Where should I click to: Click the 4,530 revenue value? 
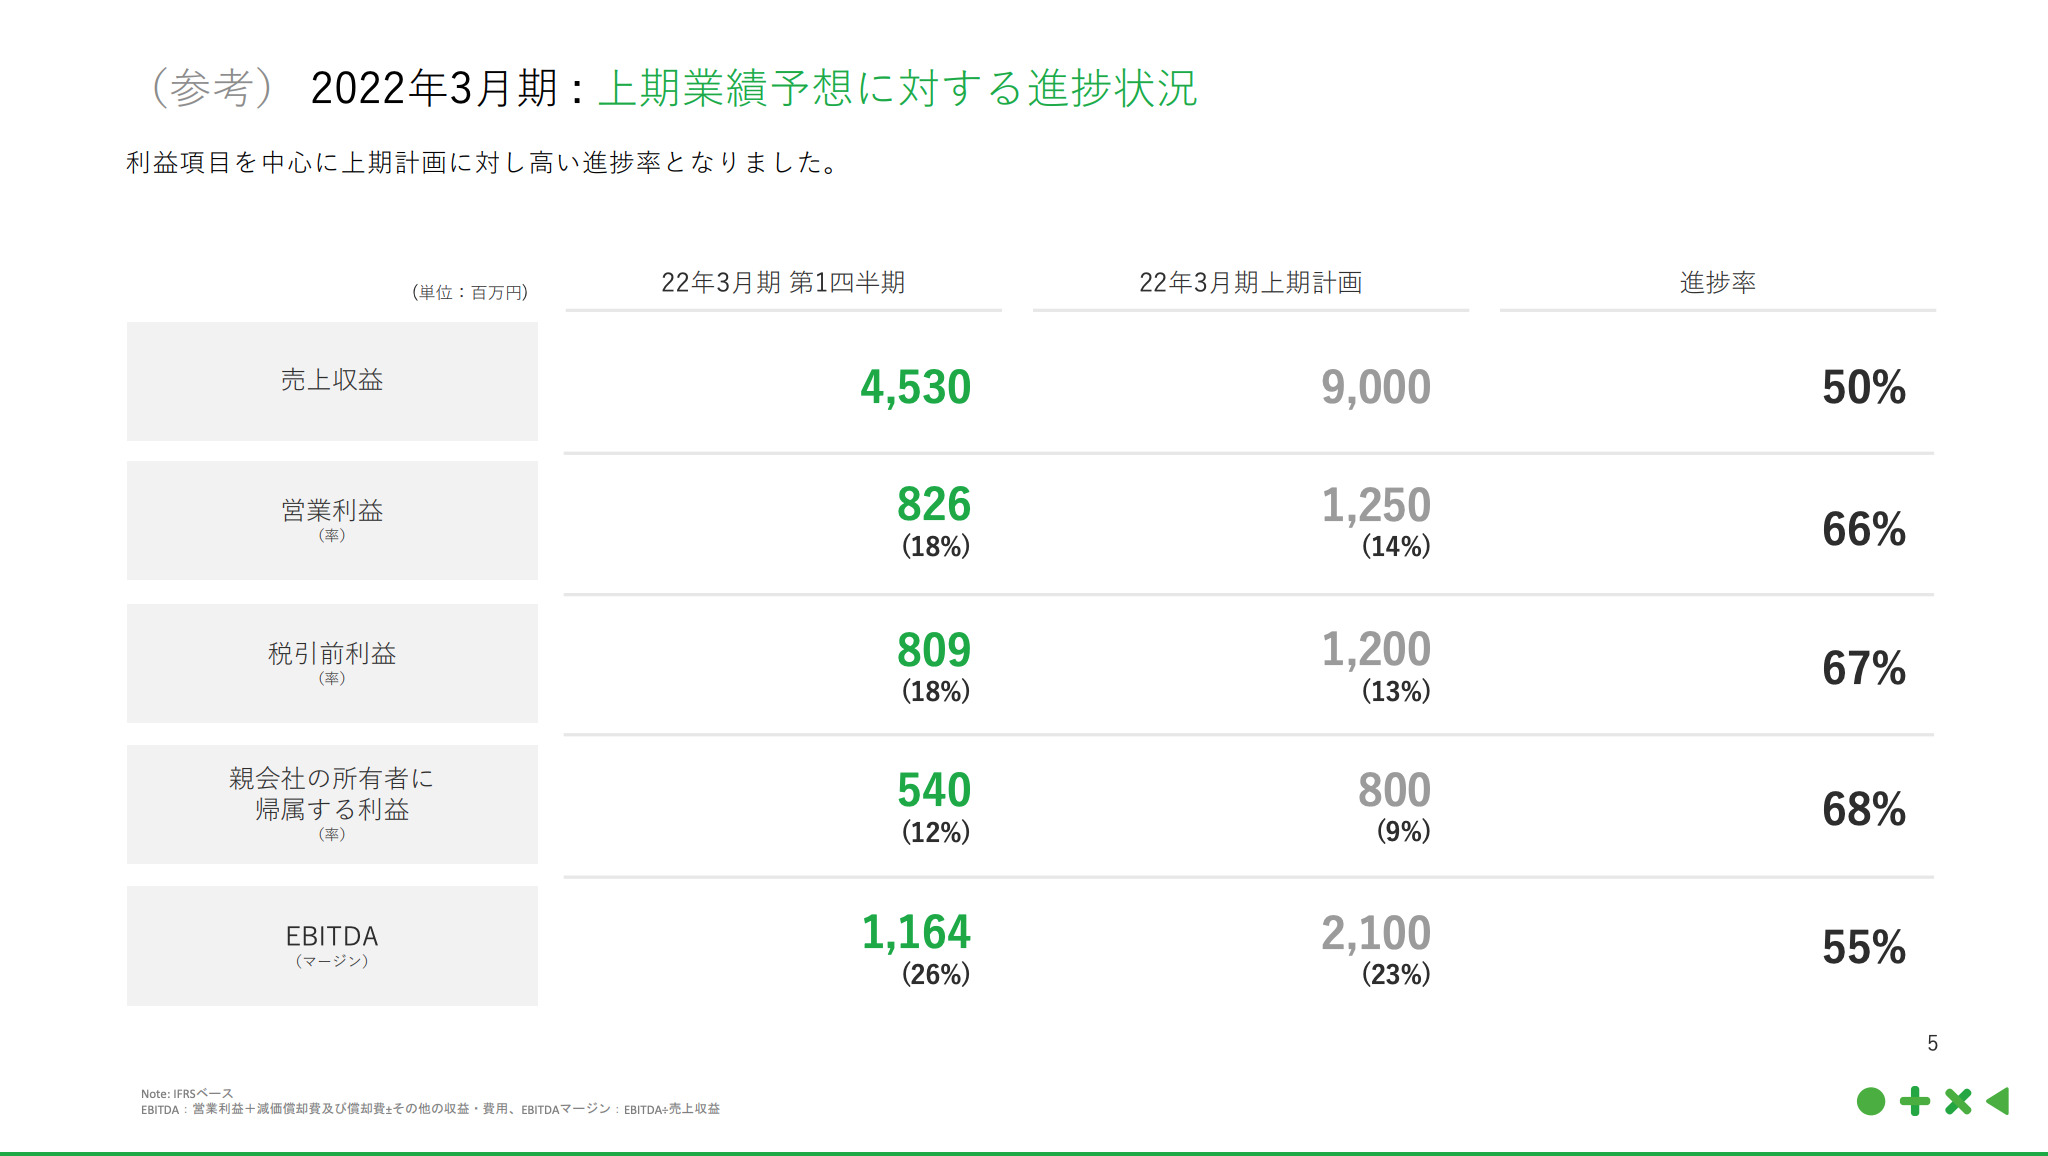point(915,388)
